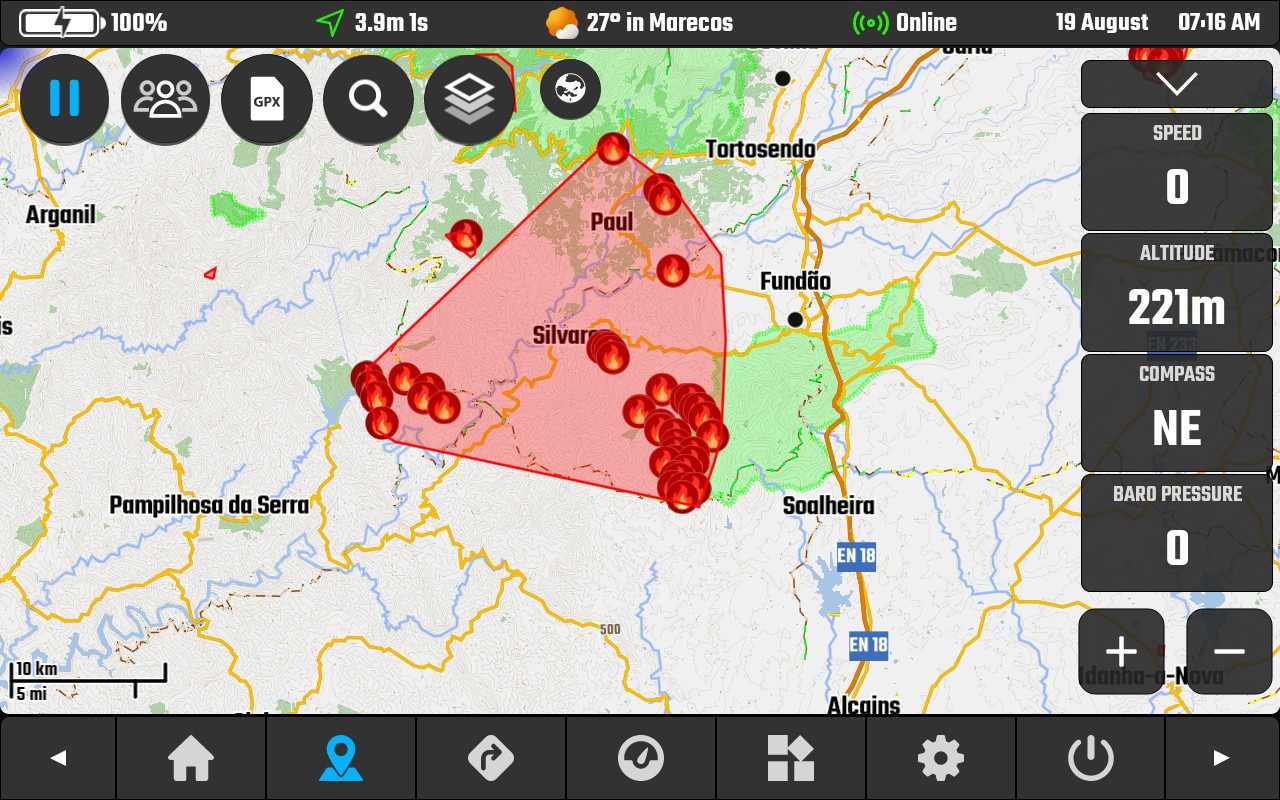Toggle the globe map overlay button
Screen dimensions: 1280x800
tap(570, 90)
